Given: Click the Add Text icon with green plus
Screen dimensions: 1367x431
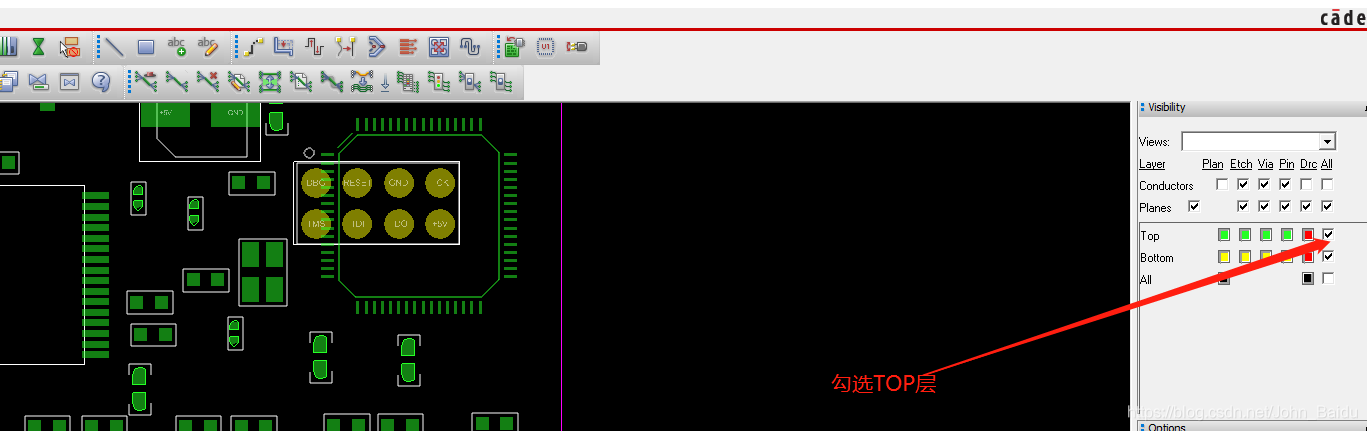Looking at the screenshot, I should pyautogui.click(x=177, y=47).
